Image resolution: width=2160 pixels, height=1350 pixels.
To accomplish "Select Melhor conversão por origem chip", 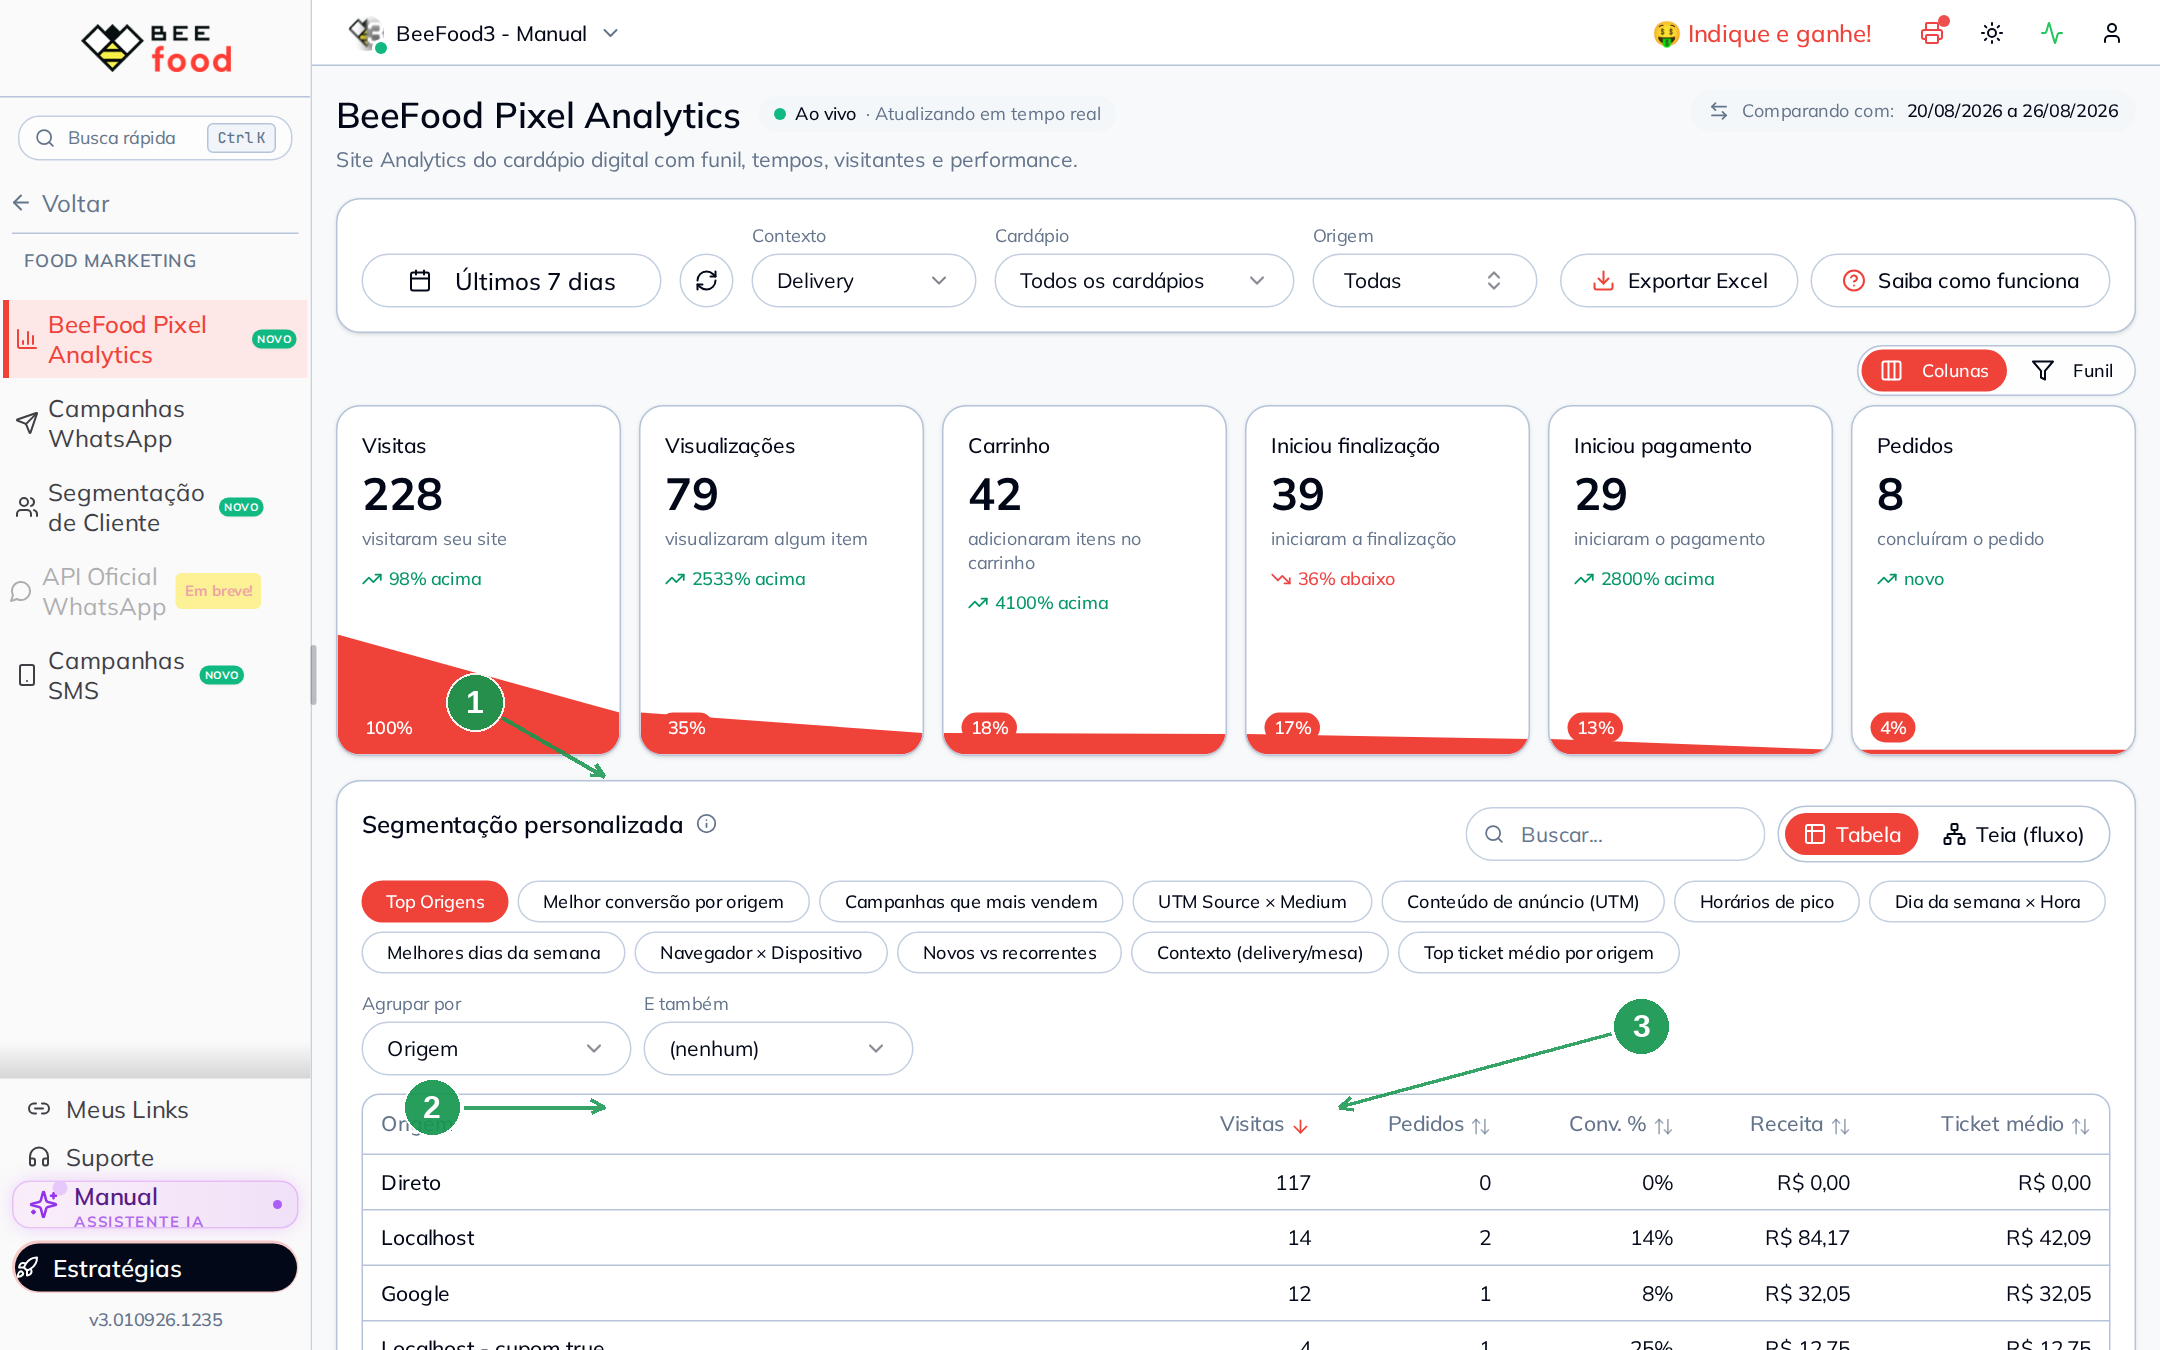I will coord(663,902).
